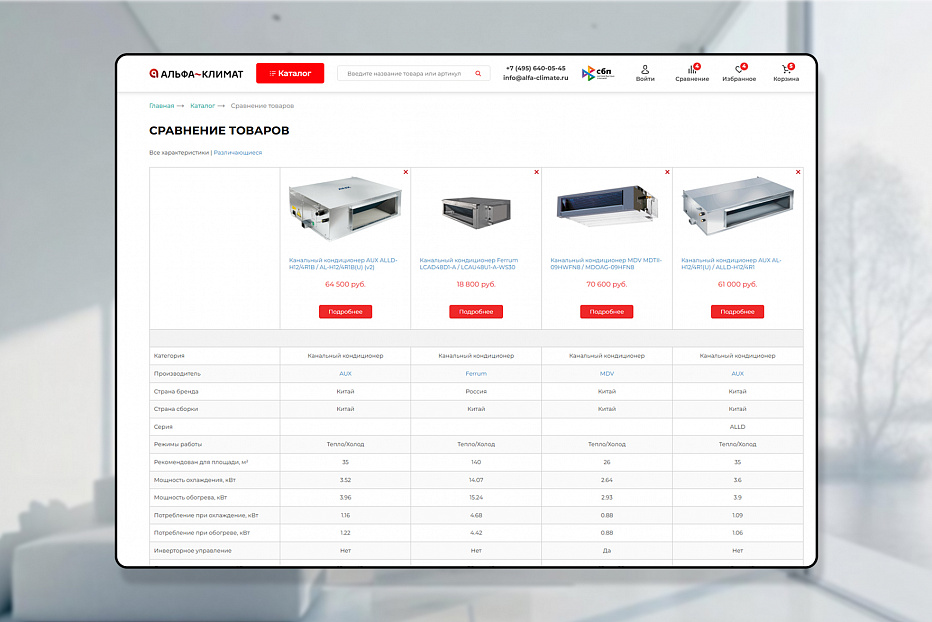
Task: Click Подробнее under the 61 000 руб. product
Action: pyautogui.click(x=738, y=312)
